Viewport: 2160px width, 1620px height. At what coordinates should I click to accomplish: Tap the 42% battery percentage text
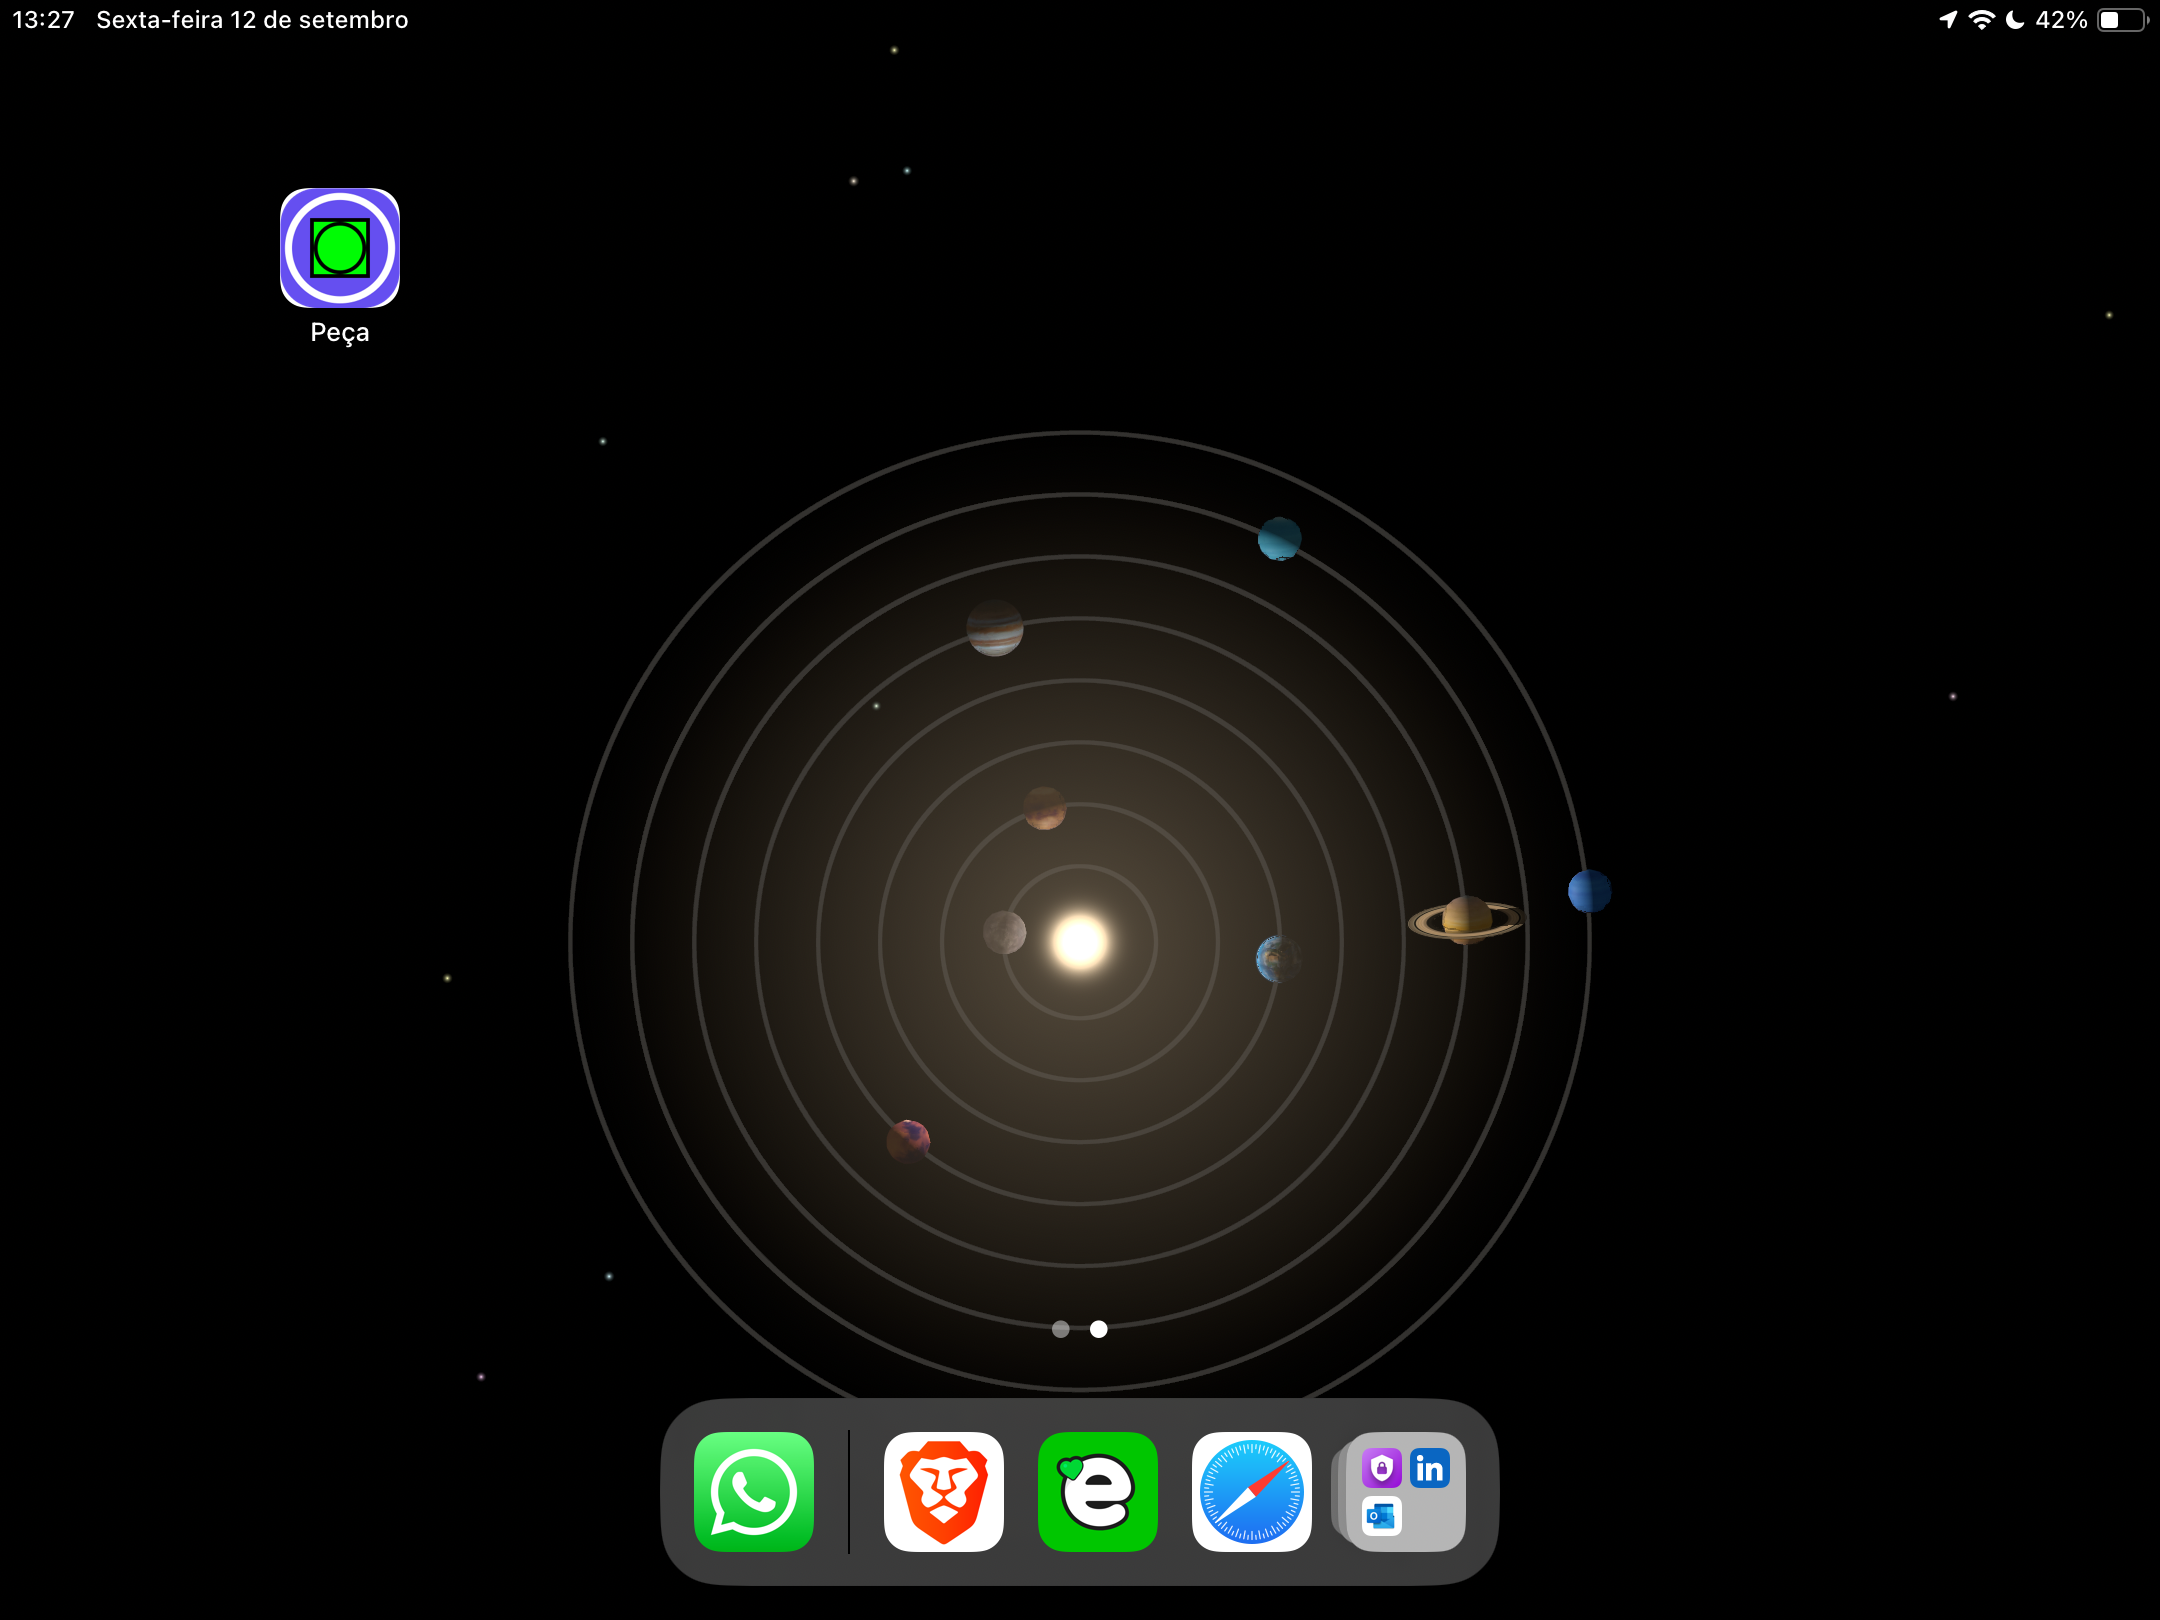click(x=2061, y=20)
